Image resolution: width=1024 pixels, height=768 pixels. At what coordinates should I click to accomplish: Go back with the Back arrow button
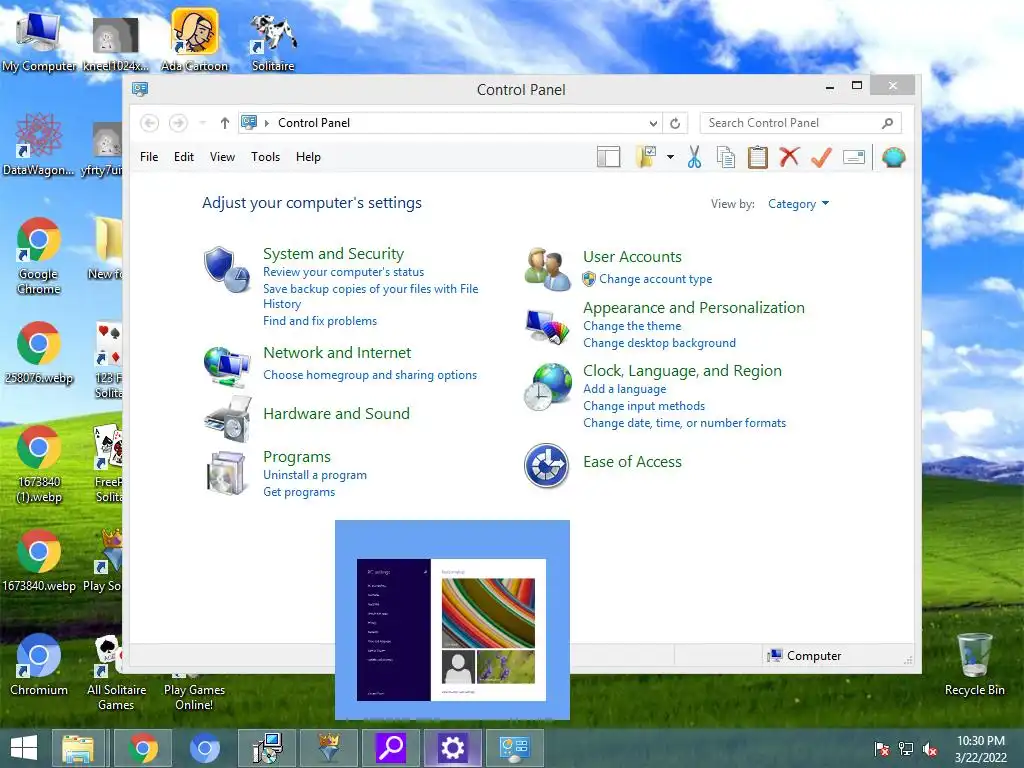pyautogui.click(x=150, y=123)
